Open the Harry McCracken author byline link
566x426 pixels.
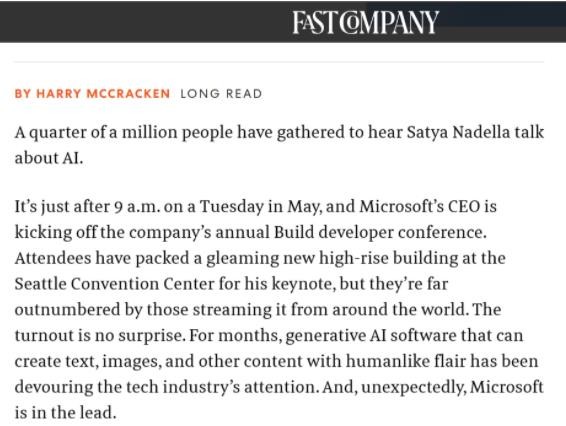pos(92,94)
